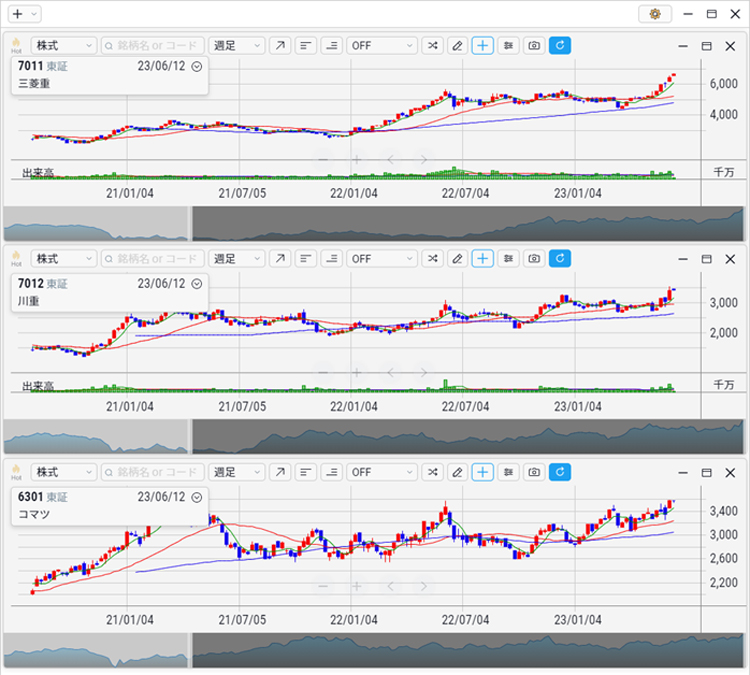Open the OFF dropdown in 6301 chart
The height and width of the screenshot is (675, 750).
coord(381,472)
